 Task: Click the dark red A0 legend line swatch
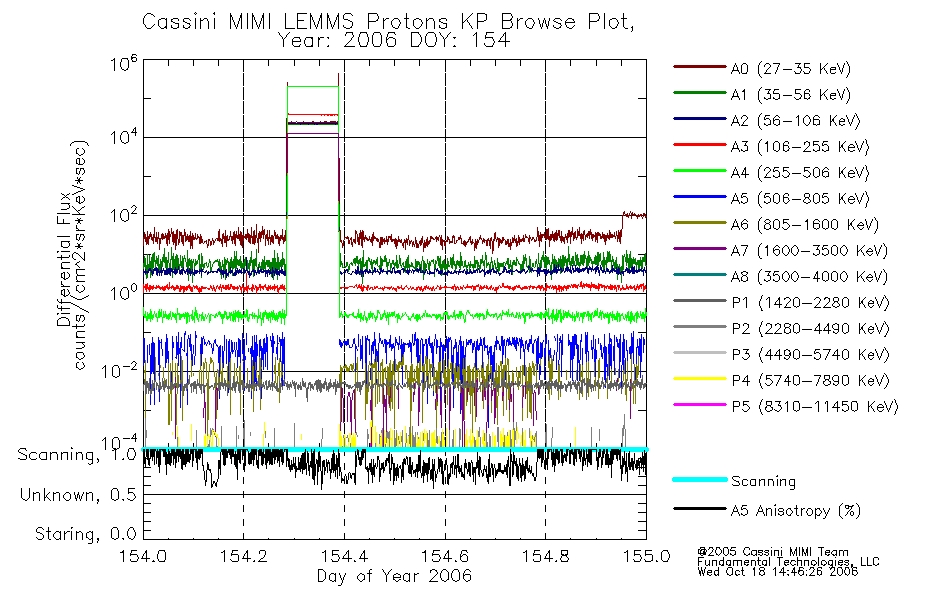pyautogui.click(x=699, y=67)
